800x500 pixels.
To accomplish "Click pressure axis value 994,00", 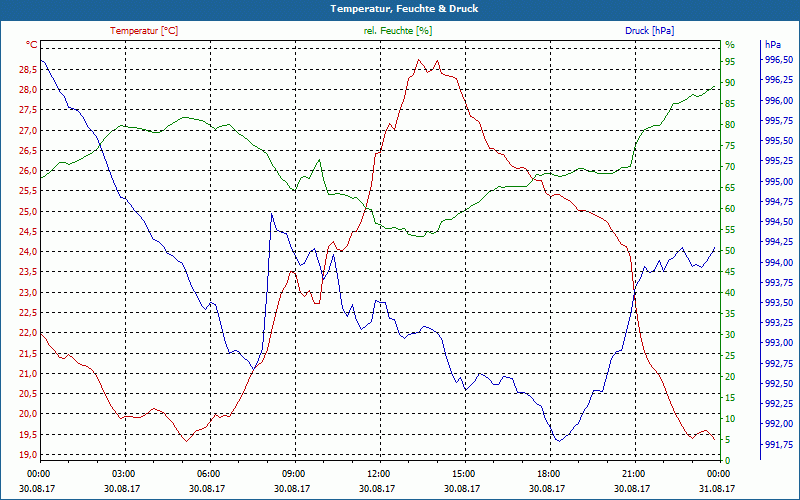I will click(x=779, y=263).
